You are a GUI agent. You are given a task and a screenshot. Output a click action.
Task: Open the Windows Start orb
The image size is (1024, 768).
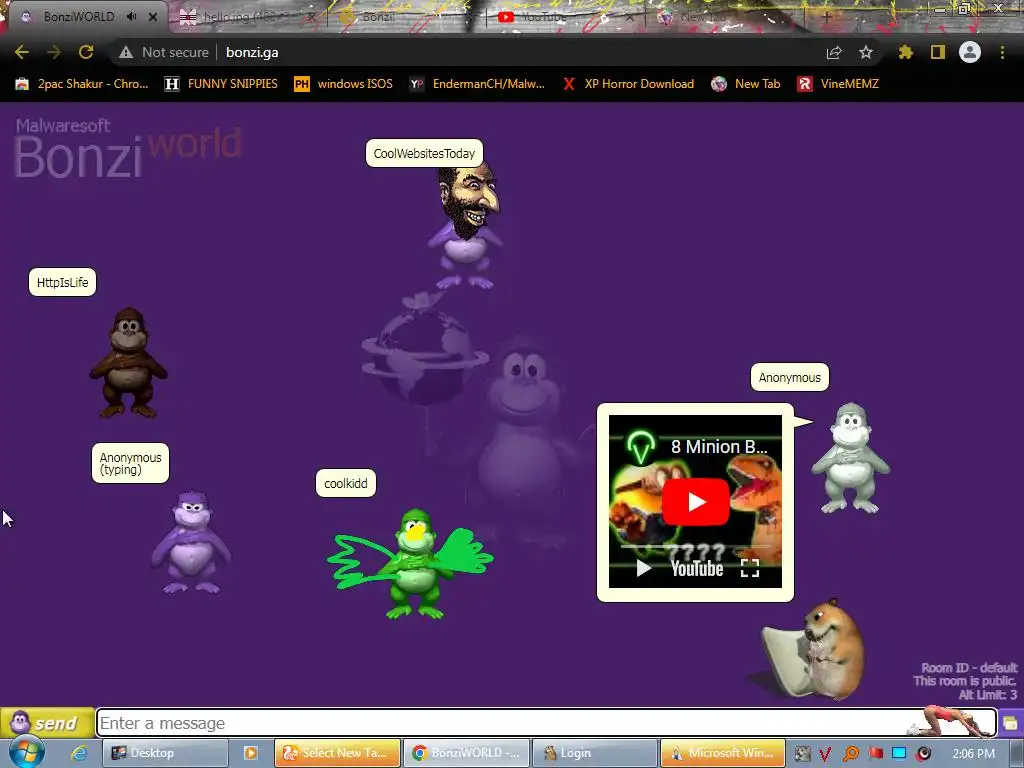(27, 752)
